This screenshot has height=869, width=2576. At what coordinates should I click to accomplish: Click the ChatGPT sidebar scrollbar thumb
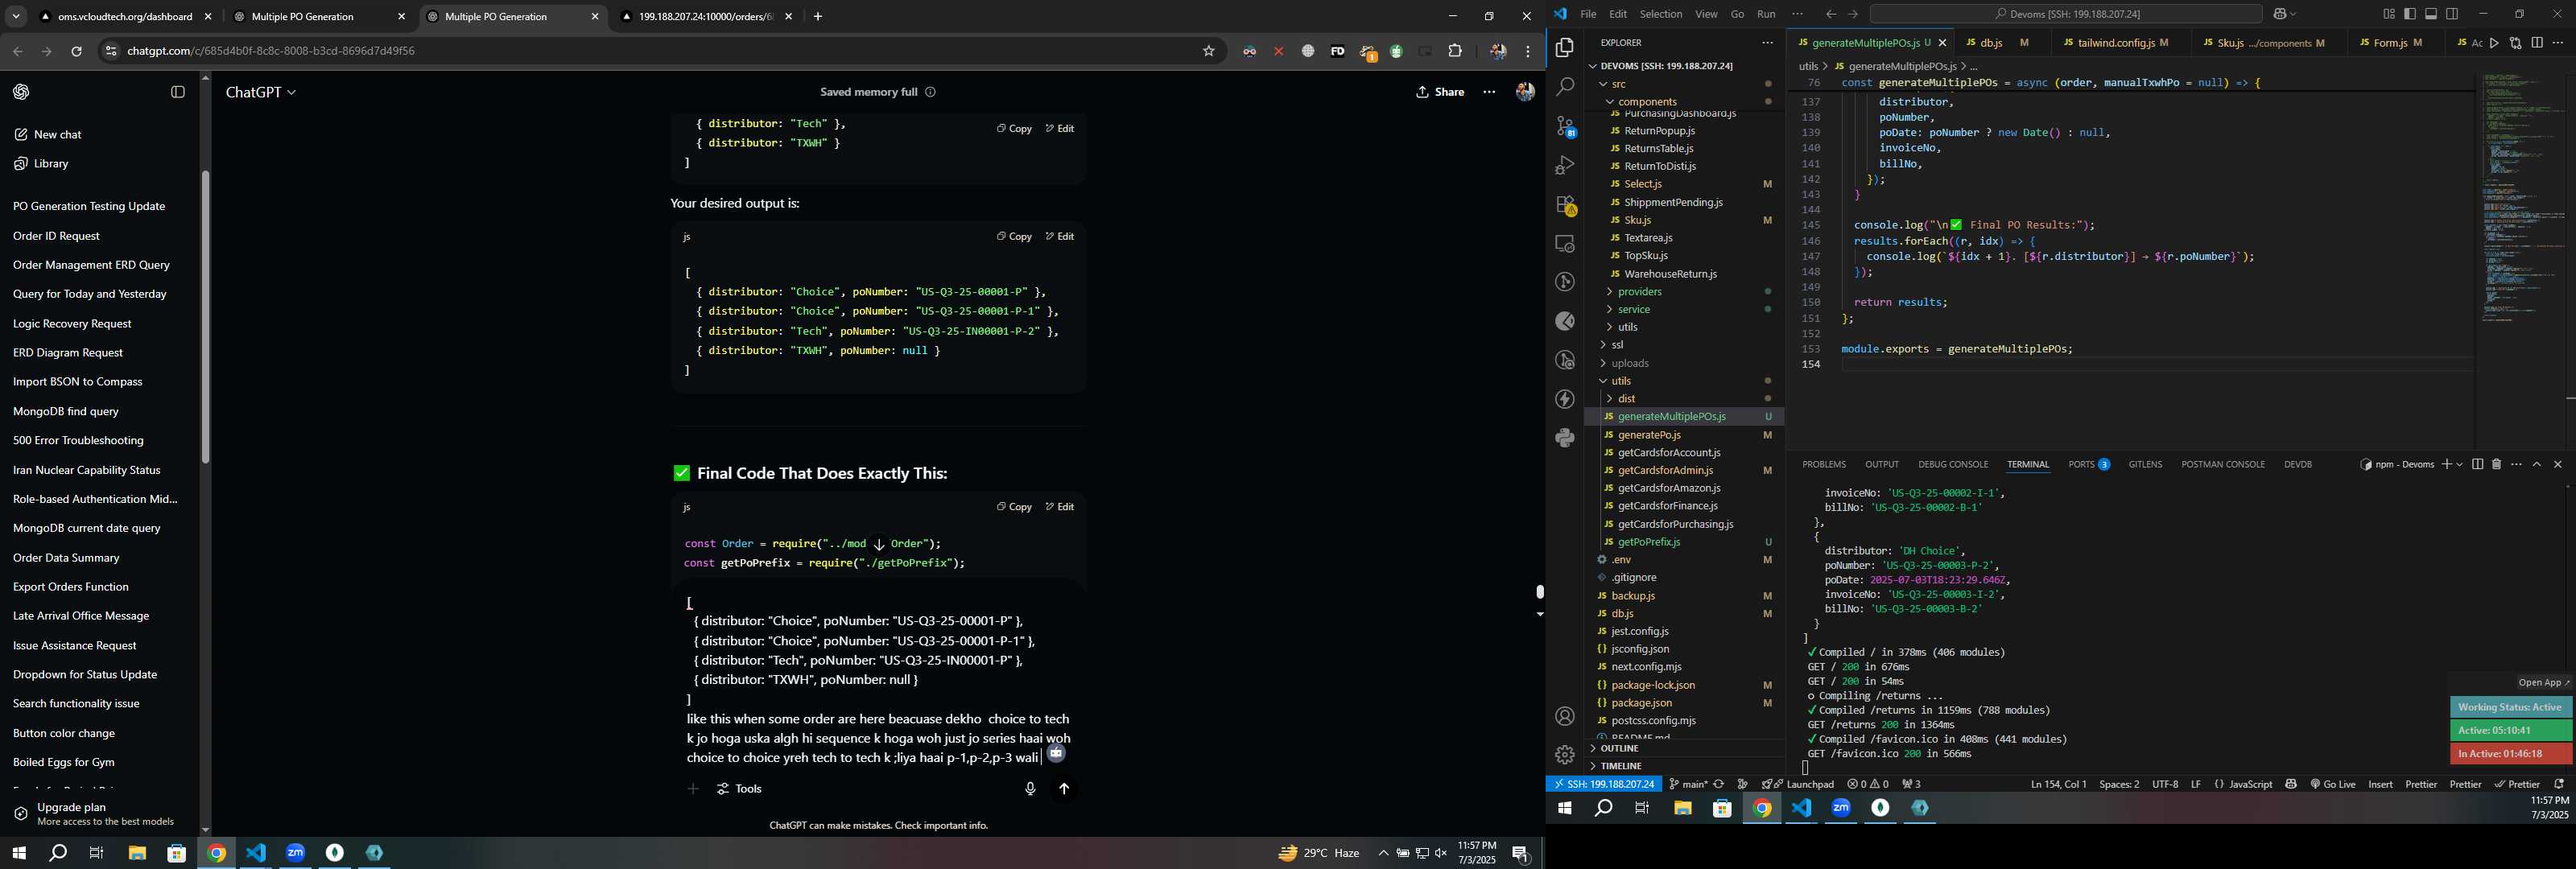click(205, 316)
